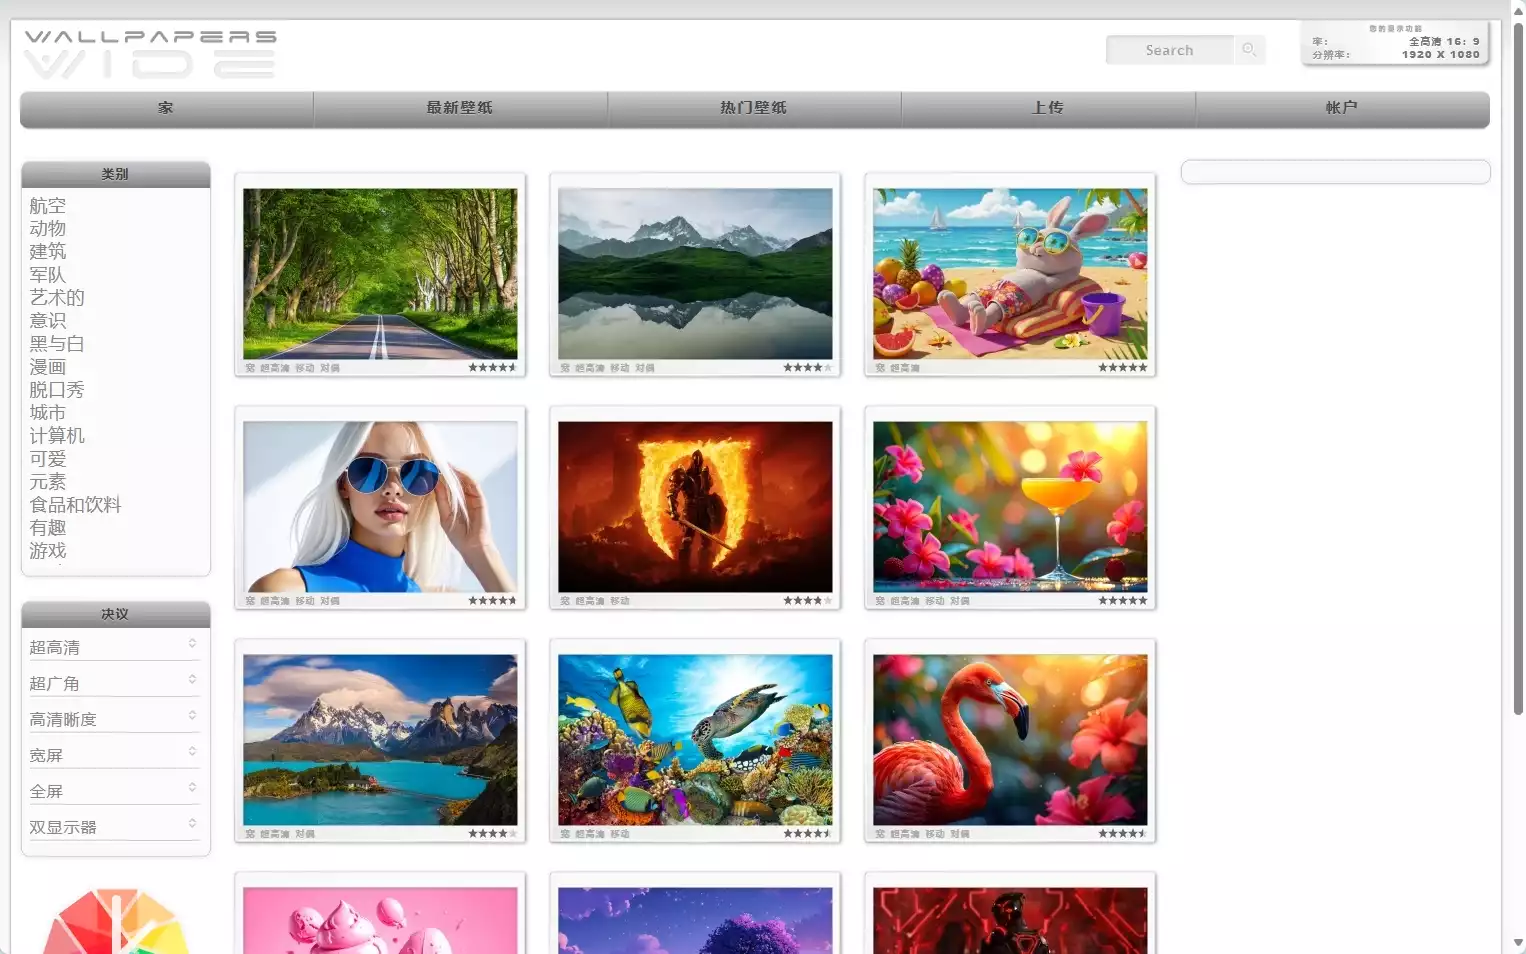Open the 最新壁纸 menu tab
This screenshot has width=1526, height=954.
pos(460,108)
